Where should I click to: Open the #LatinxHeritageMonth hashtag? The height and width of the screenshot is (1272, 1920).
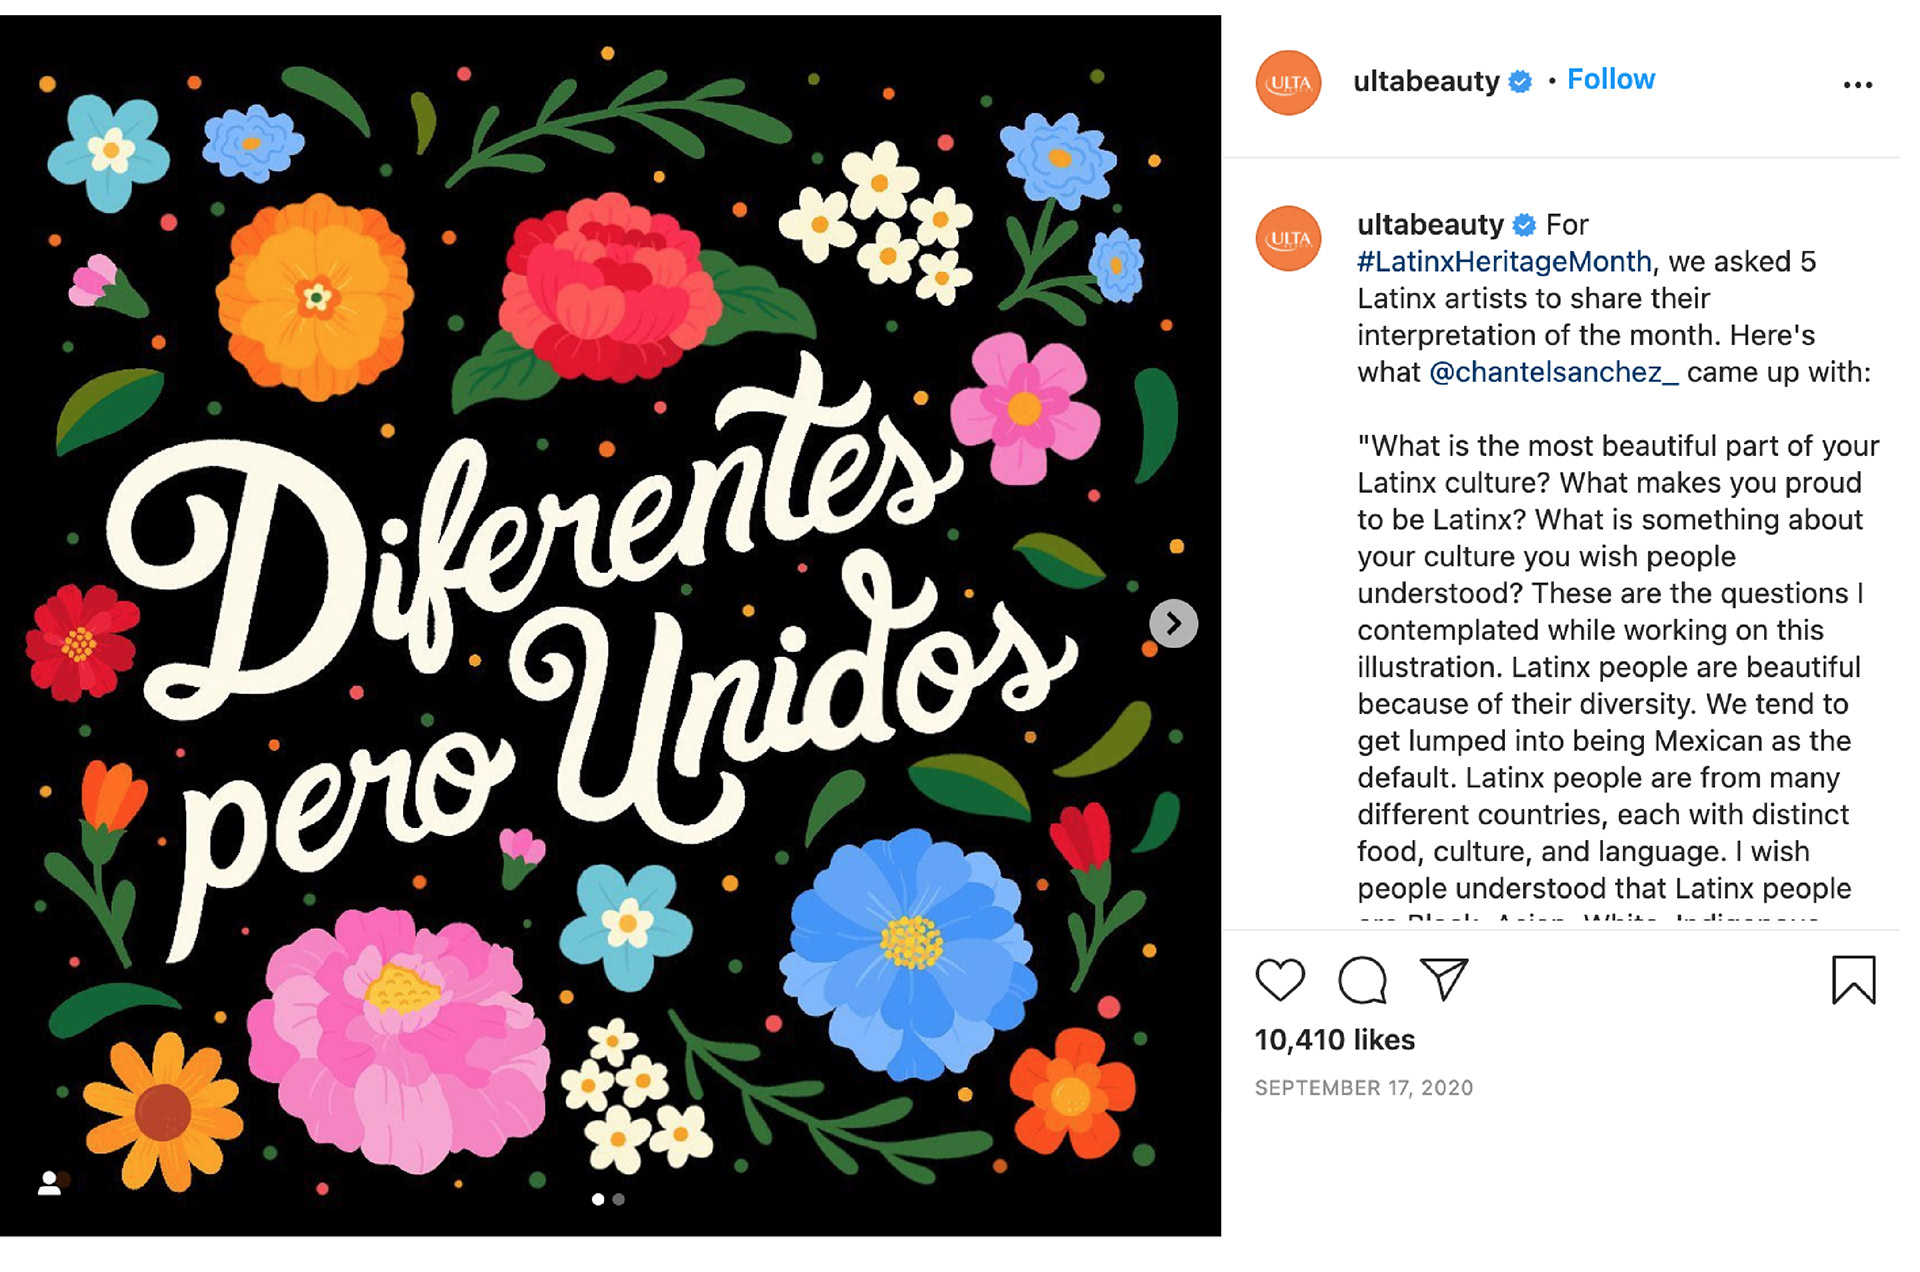point(1503,262)
